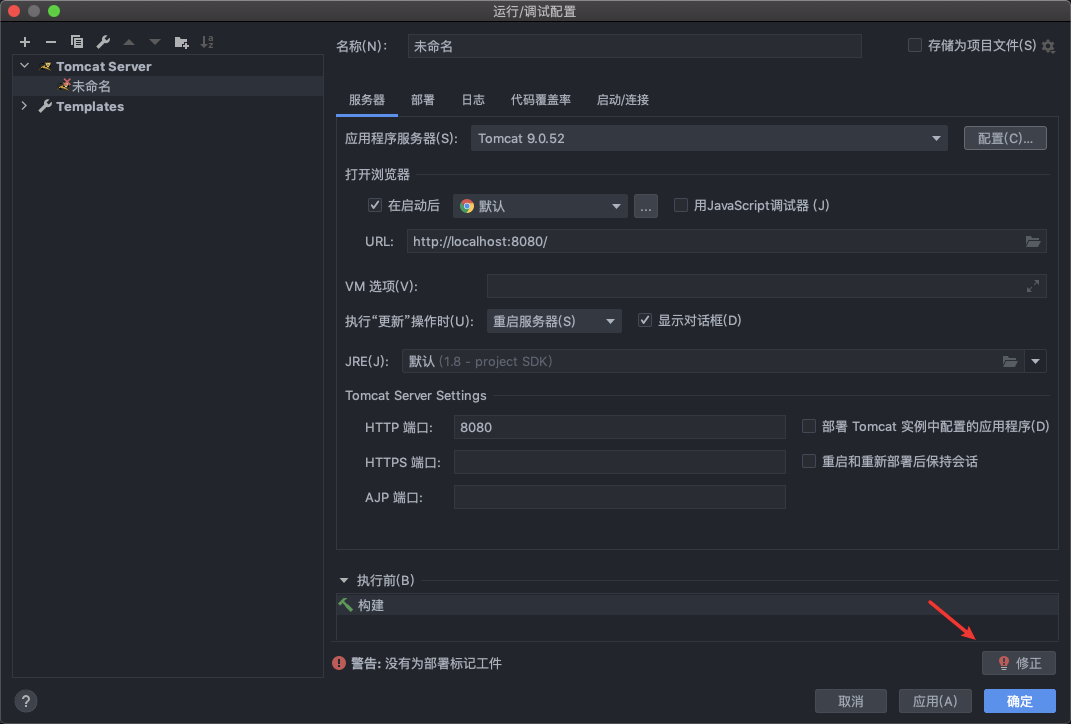Expand the VM options field editor
The width and height of the screenshot is (1071, 724).
(1033, 286)
